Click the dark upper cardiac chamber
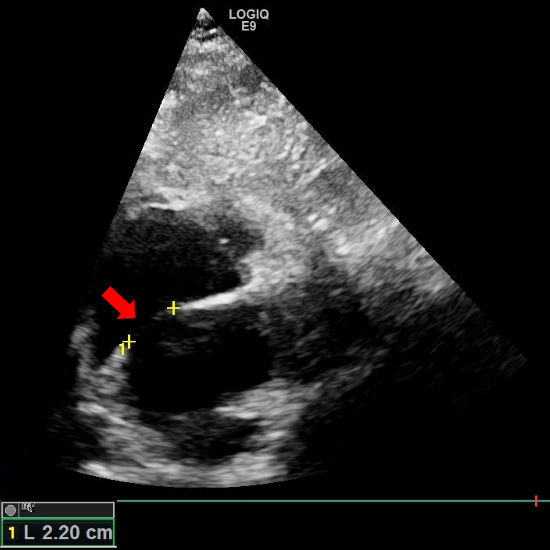Screen dimensions: 550x550 pyautogui.click(x=182, y=253)
